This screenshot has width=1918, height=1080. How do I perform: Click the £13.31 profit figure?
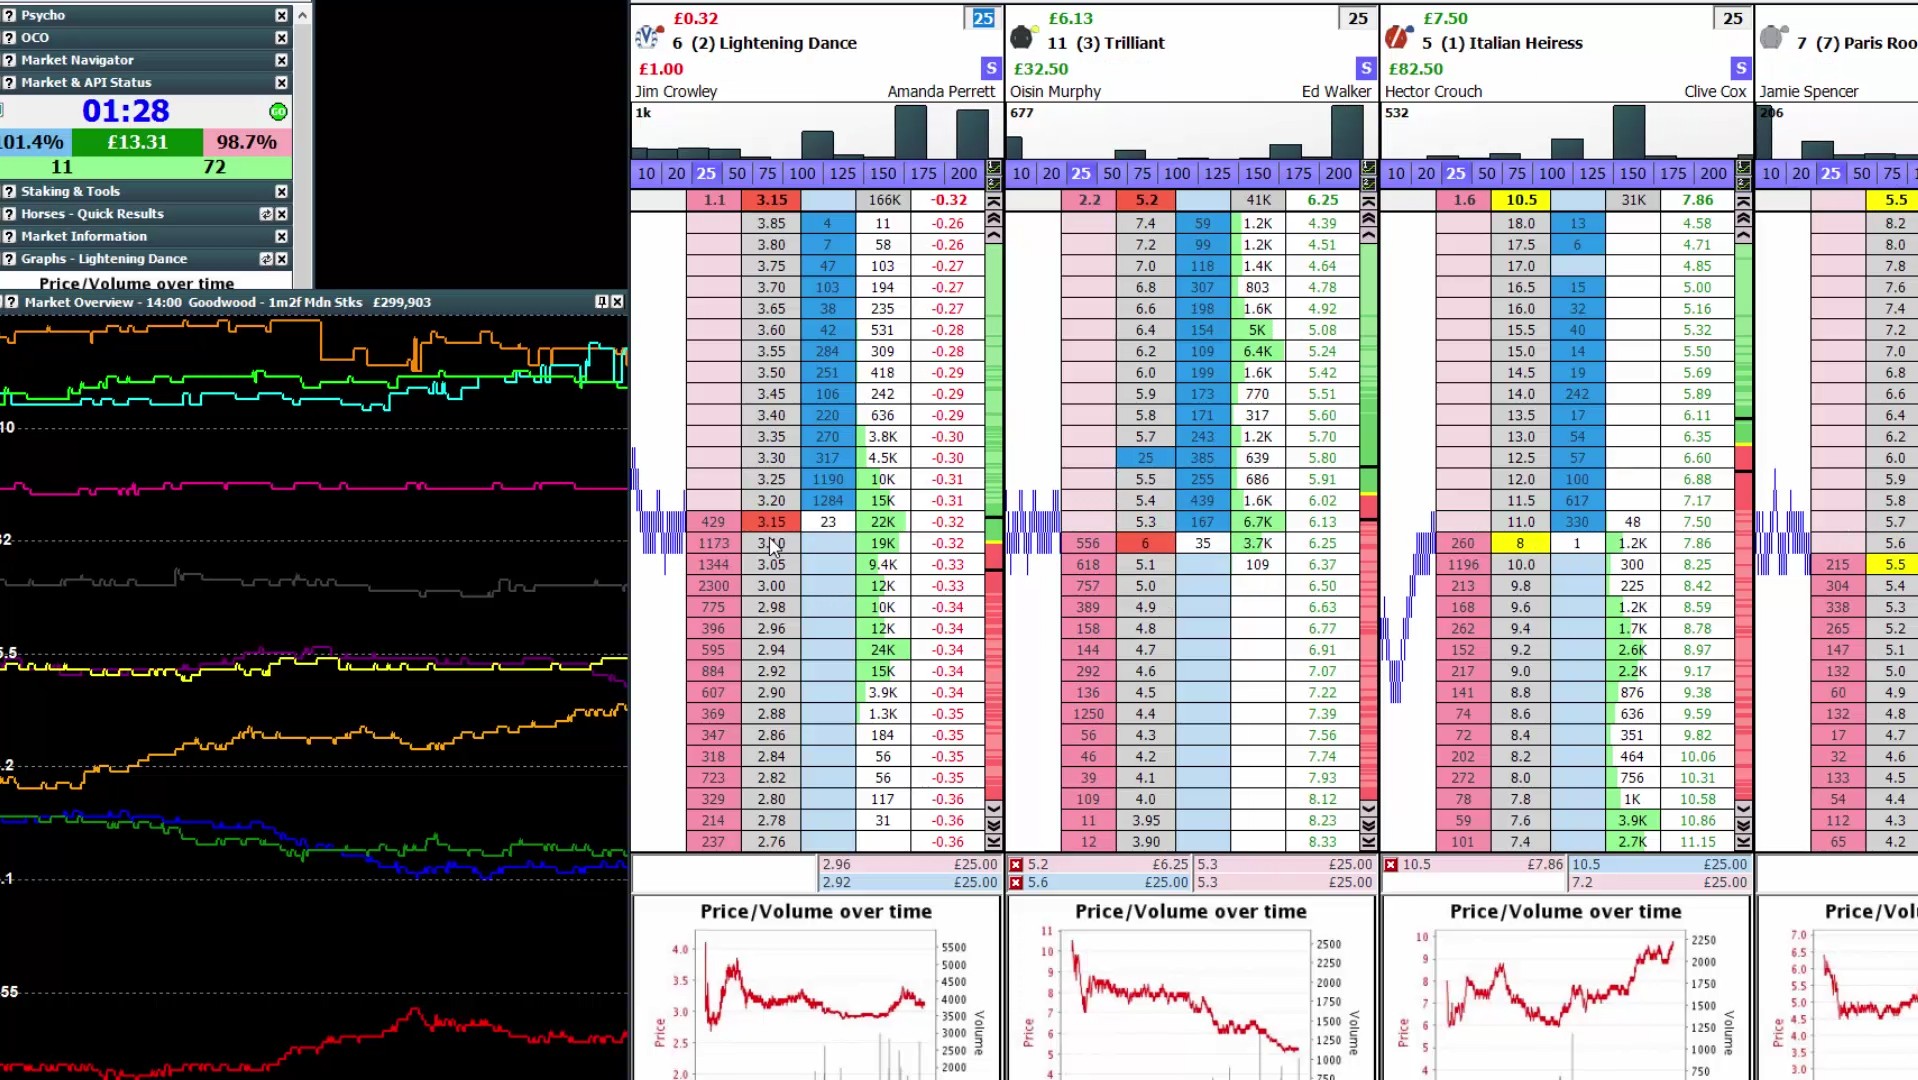(138, 142)
